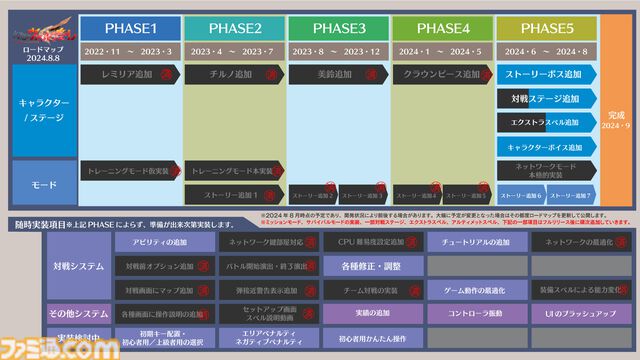Click the ゲーム動作の最適化 cell
This screenshot has width=640, height=360.
pos(478,290)
